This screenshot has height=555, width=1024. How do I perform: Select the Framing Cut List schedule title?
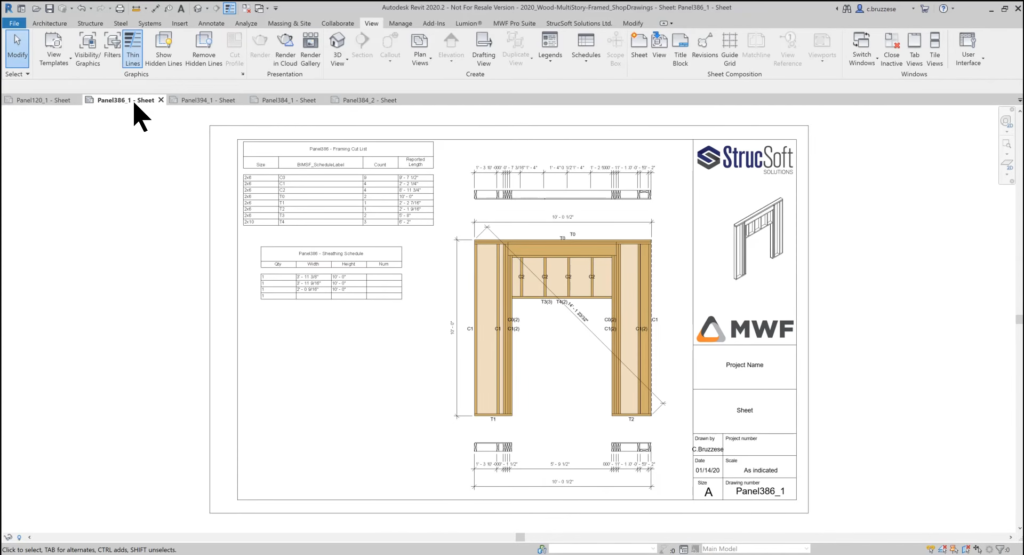[338, 149]
